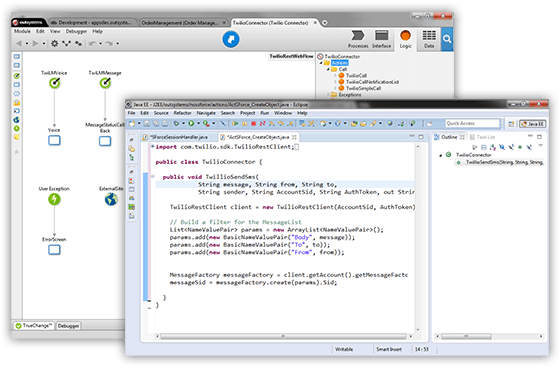Screen dimensions: 560x368
Task: Click the green Resume icon in Eclipse toolbar
Action: coord(235,124)
